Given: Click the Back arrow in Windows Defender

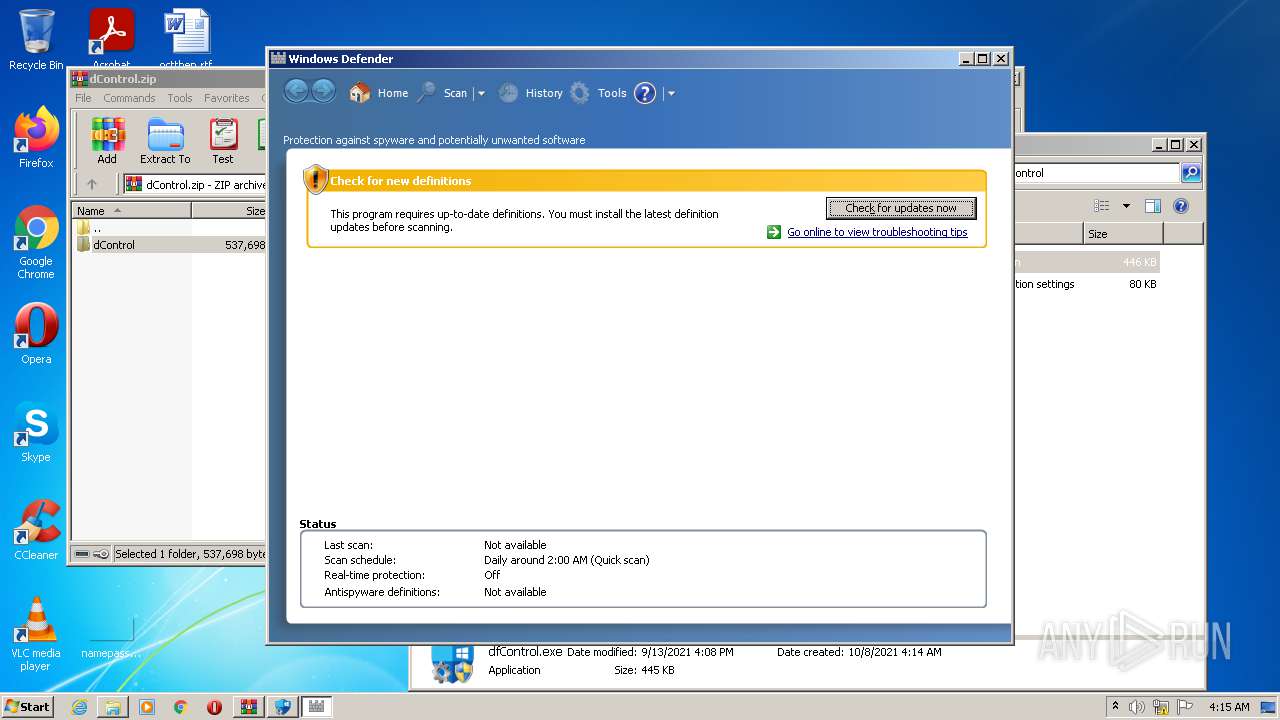Looking at the screenshot, I should (296, 92).
